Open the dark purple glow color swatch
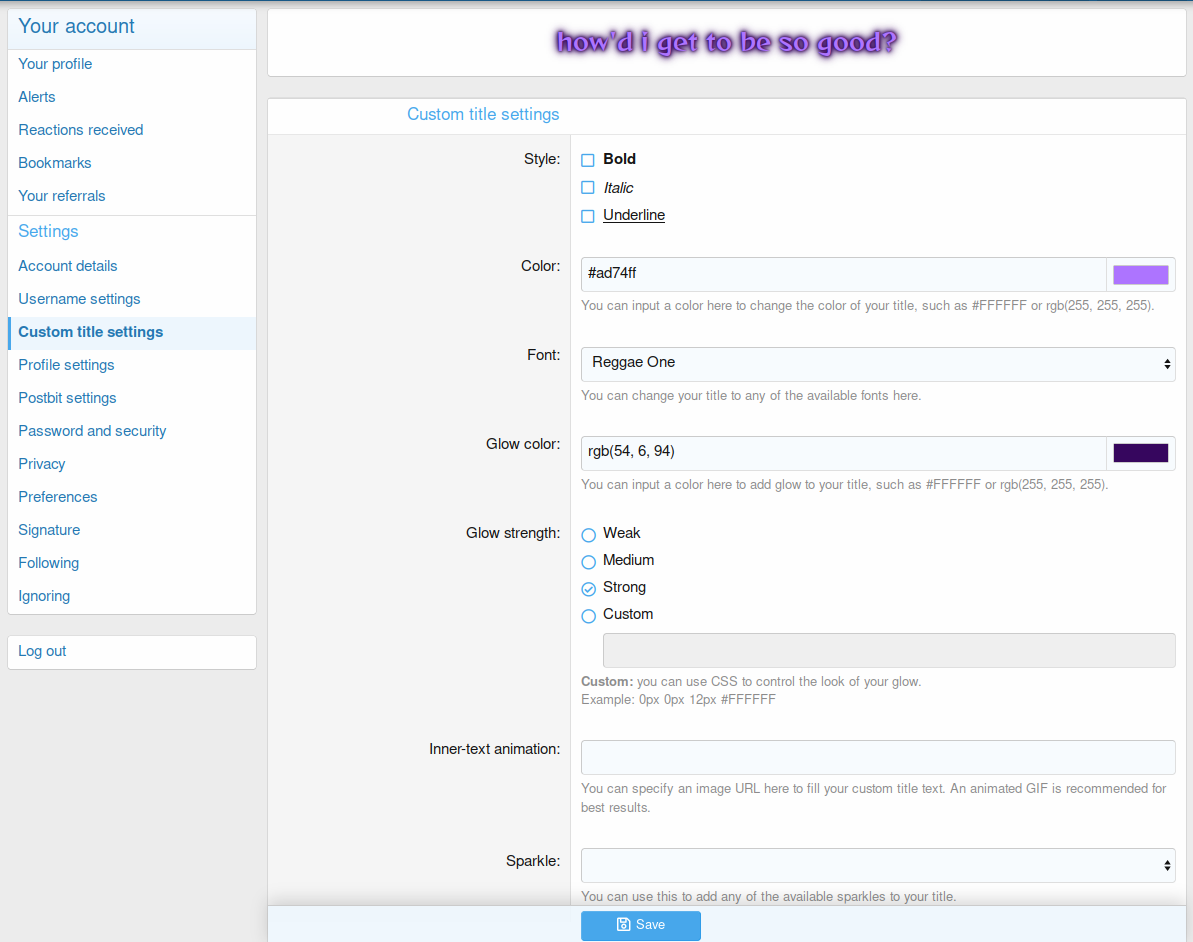1193x942 pixels. pos(1140,453)
